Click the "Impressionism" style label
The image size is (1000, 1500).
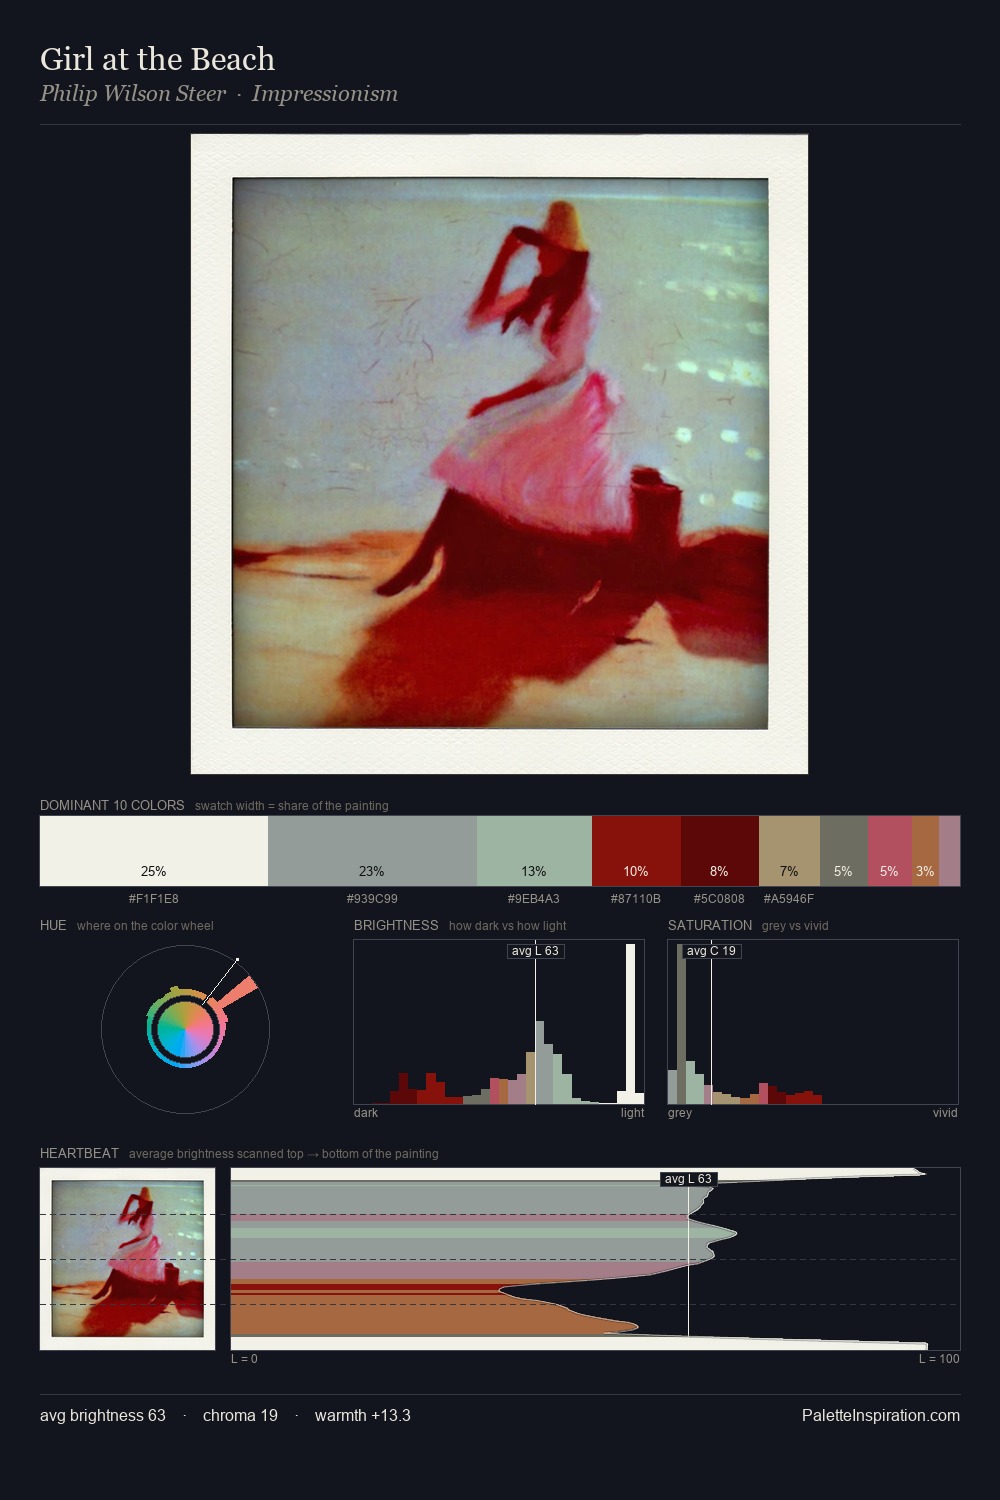(325, 93)
